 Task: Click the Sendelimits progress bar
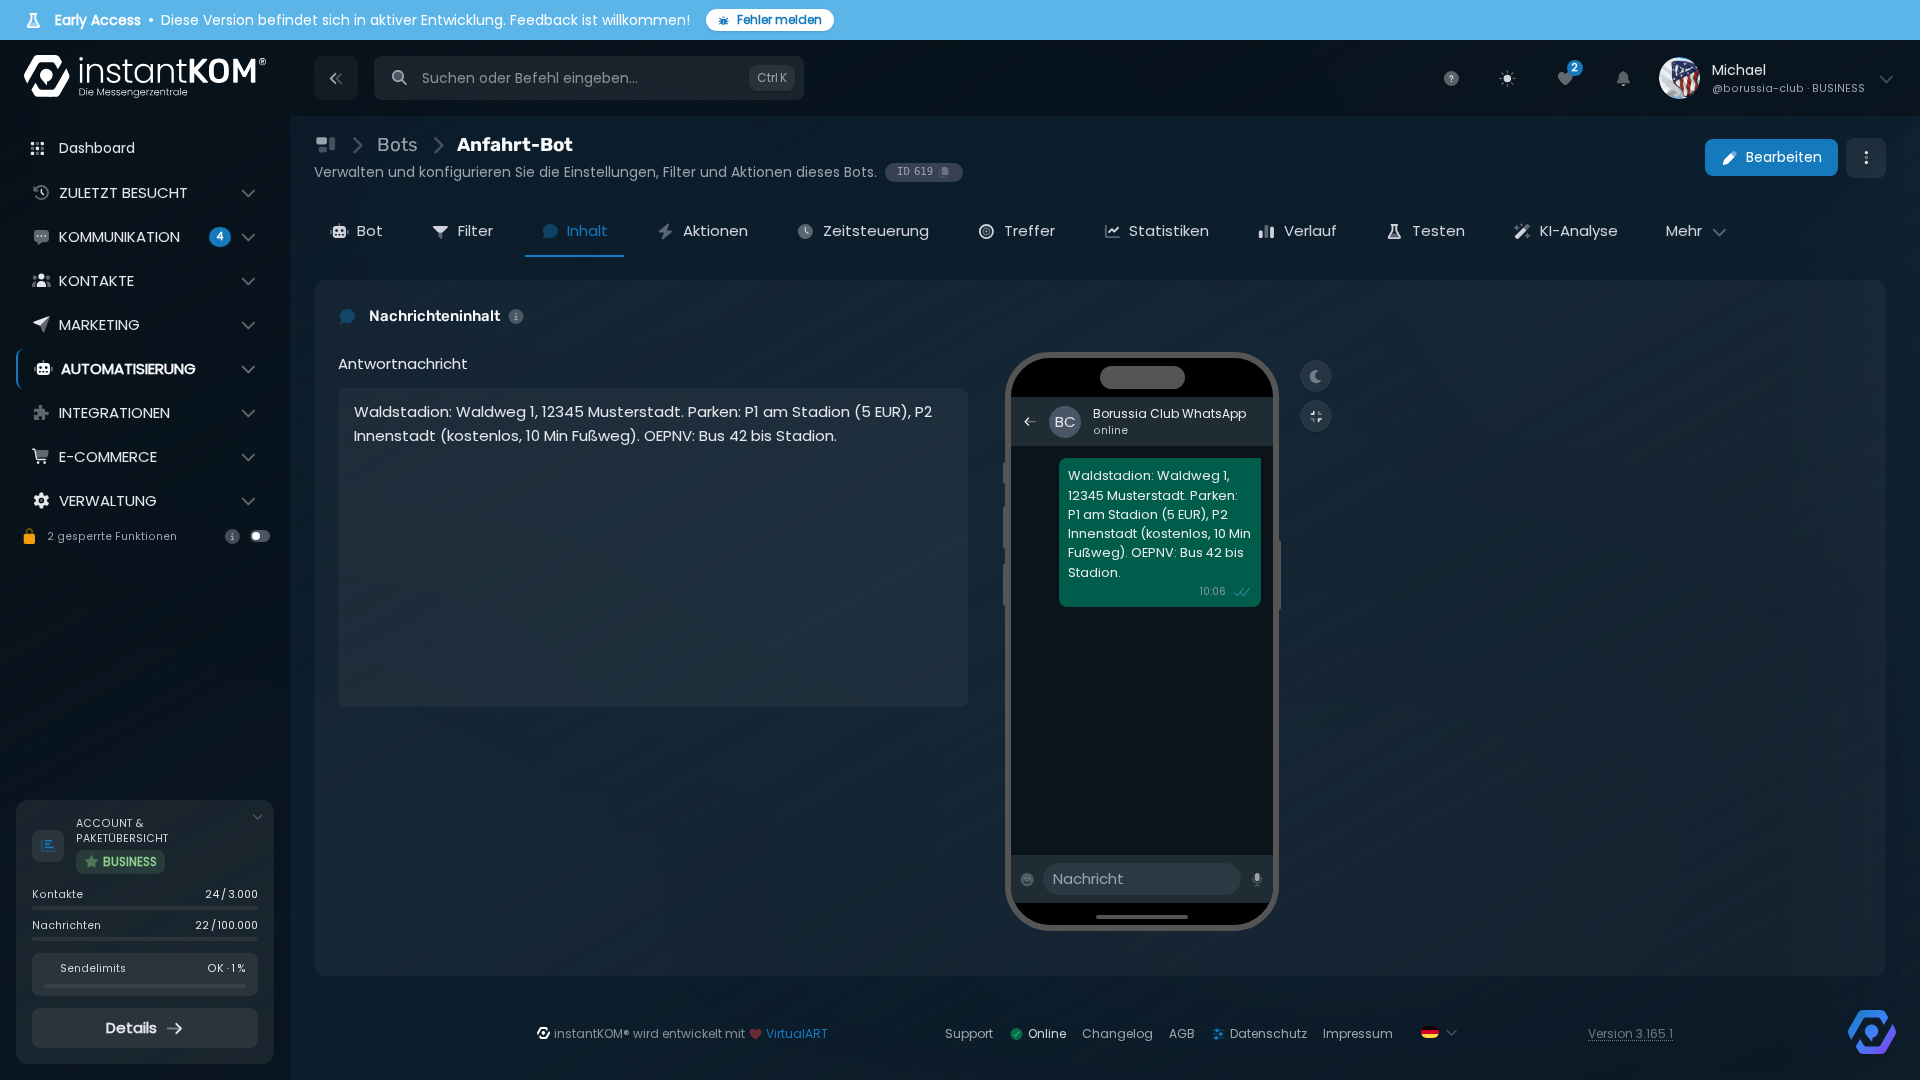145,986
